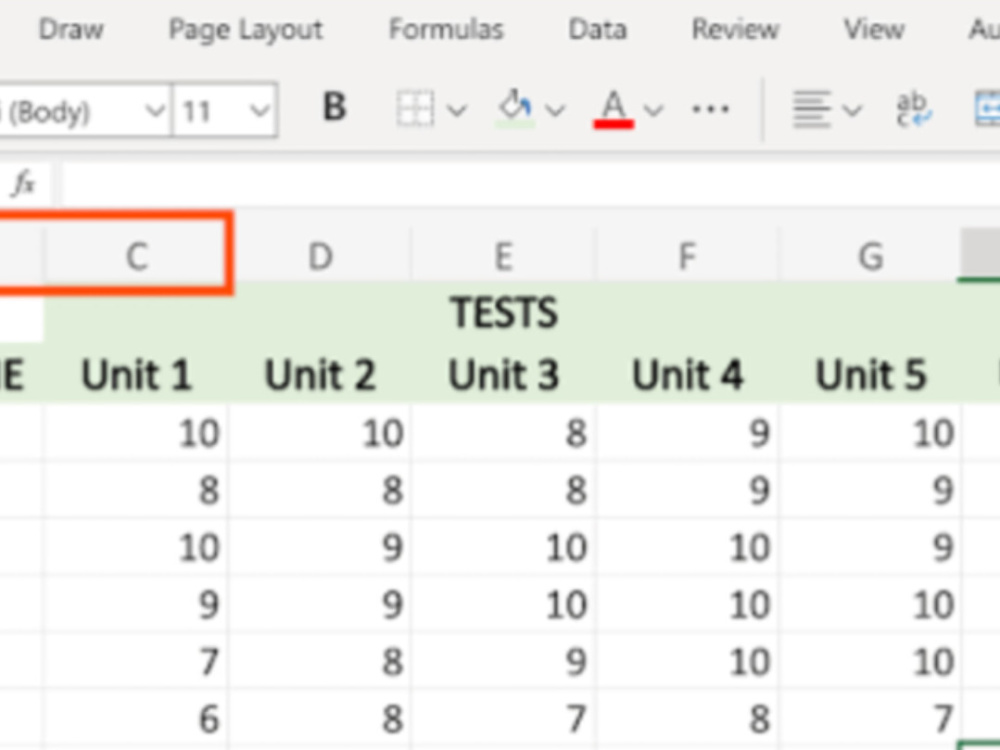Open the Data tab

598,29
